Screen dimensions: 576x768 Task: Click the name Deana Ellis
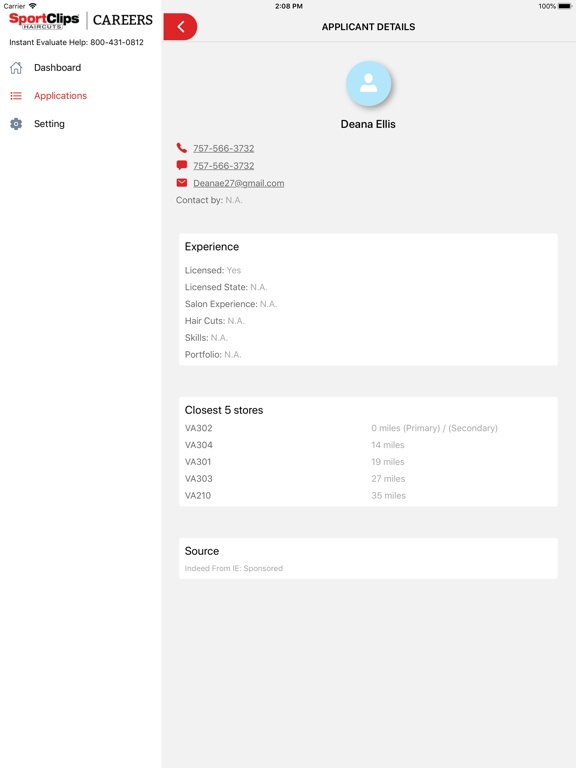click(x=368, y=124)
